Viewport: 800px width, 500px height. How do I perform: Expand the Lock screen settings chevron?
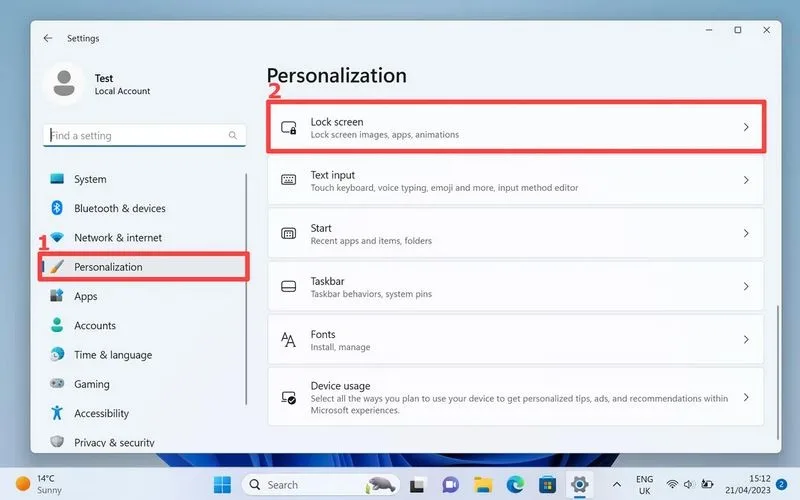pyautogui.click(x=746, y=127)
